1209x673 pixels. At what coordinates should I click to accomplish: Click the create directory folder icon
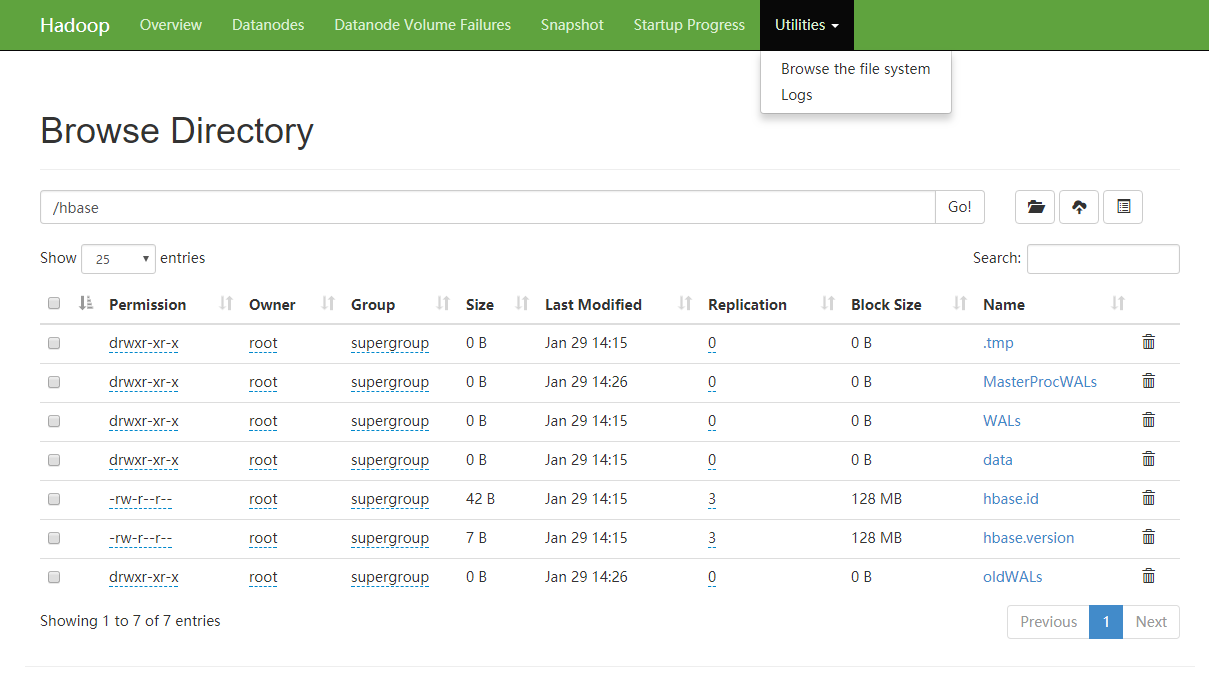point(1035,207)
